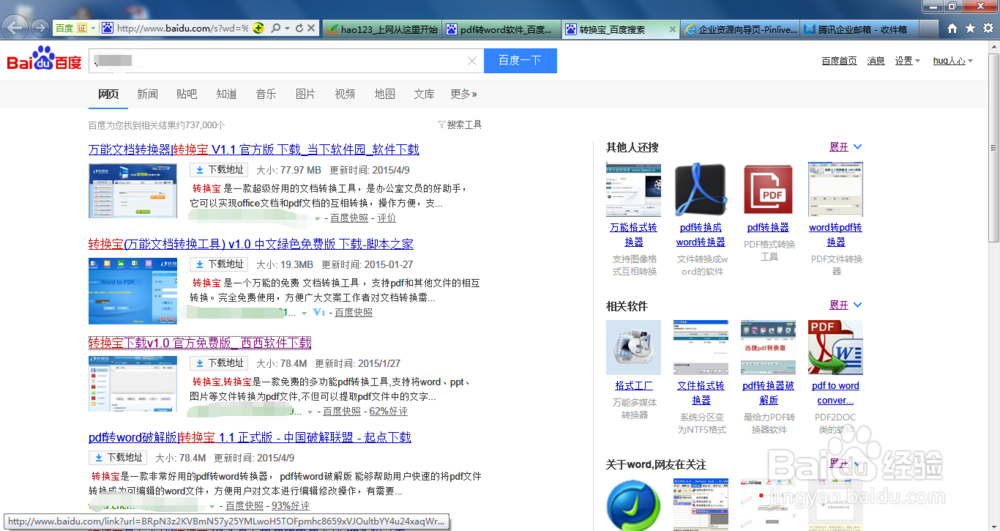
Task: Switch to the pdf转word软件 tab
Action: [x=501, y=29]
